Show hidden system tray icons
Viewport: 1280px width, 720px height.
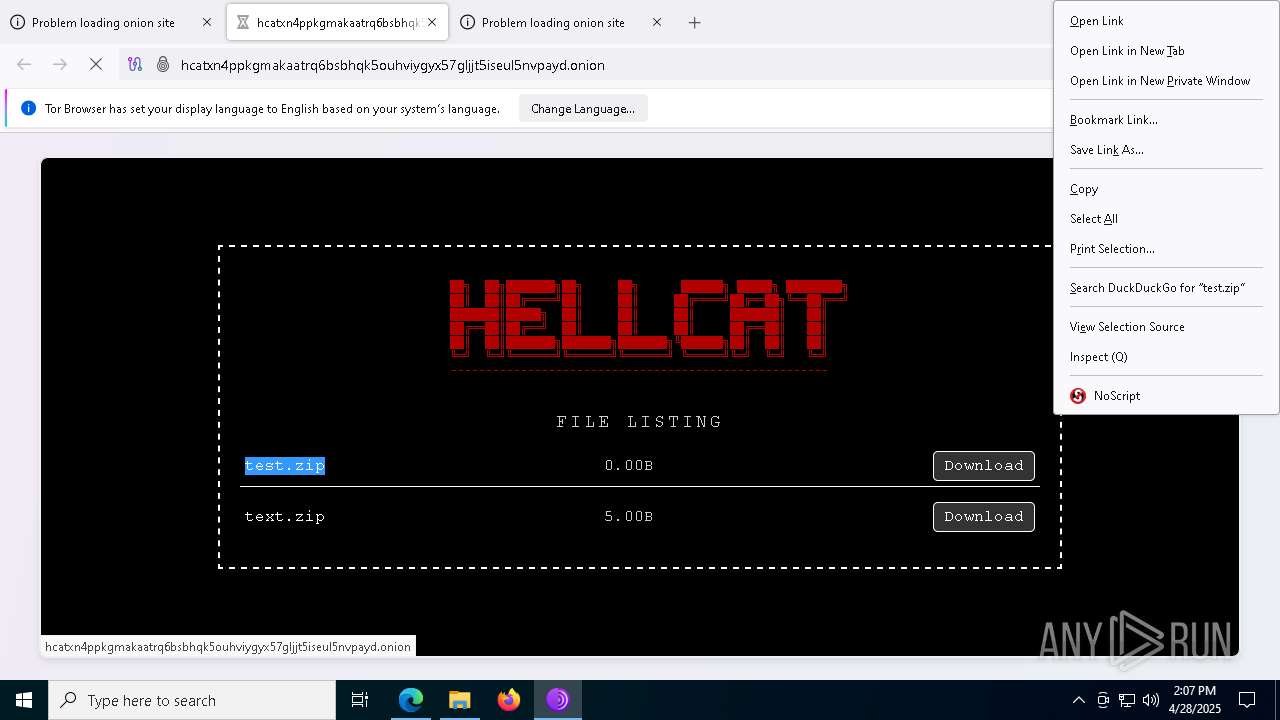coord(1079,700)
